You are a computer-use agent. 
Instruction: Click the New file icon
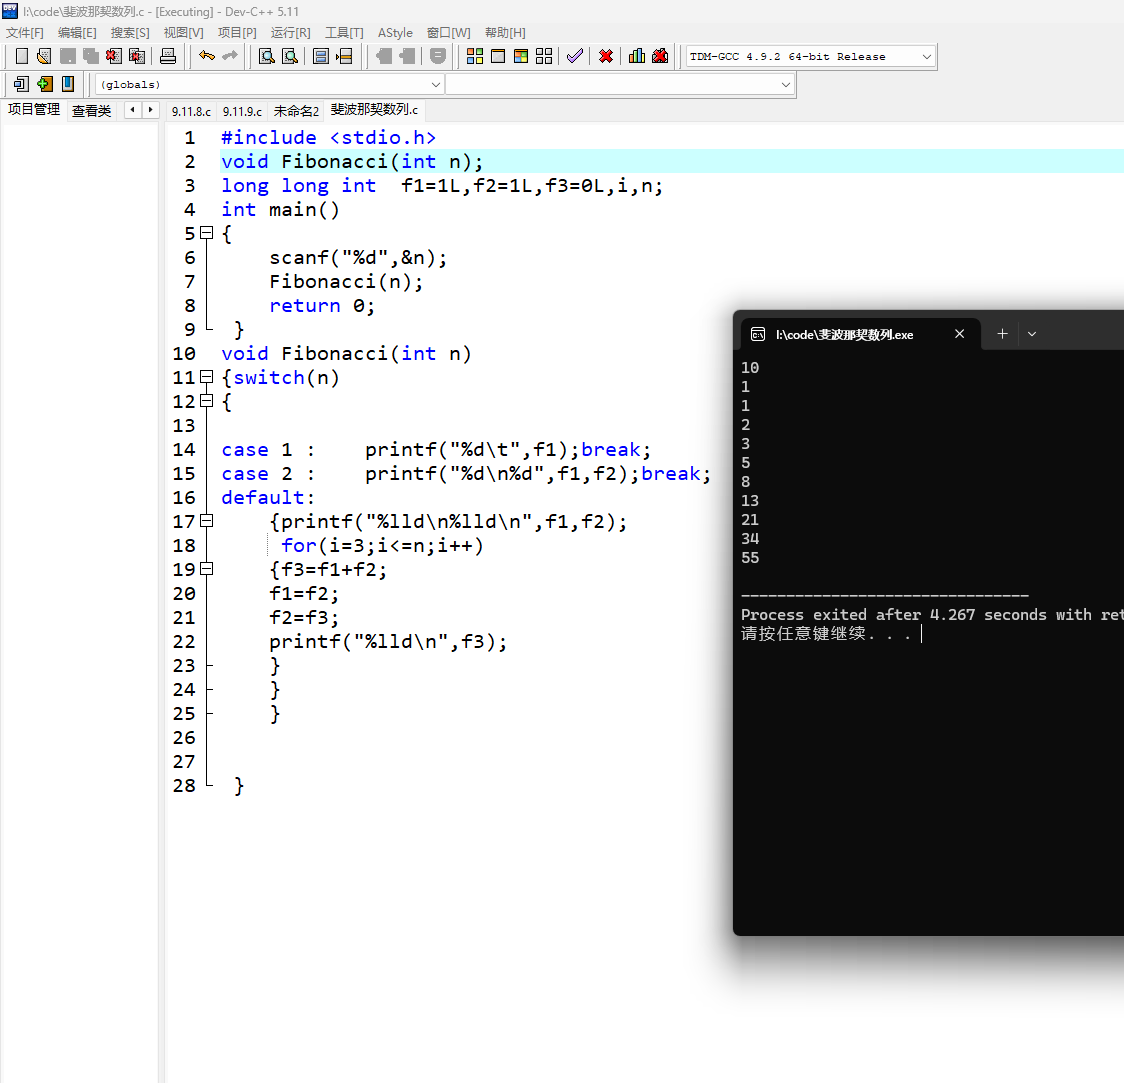click(x=22, y=56)
